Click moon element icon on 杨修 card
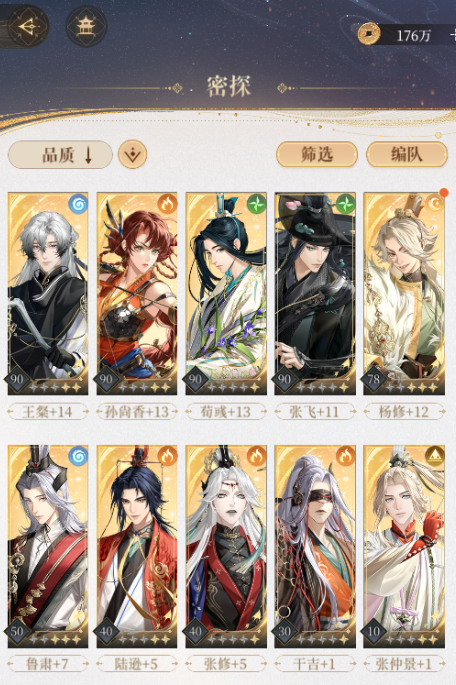Viewport: 456px width, 685px height. click(x=434, y=204)
